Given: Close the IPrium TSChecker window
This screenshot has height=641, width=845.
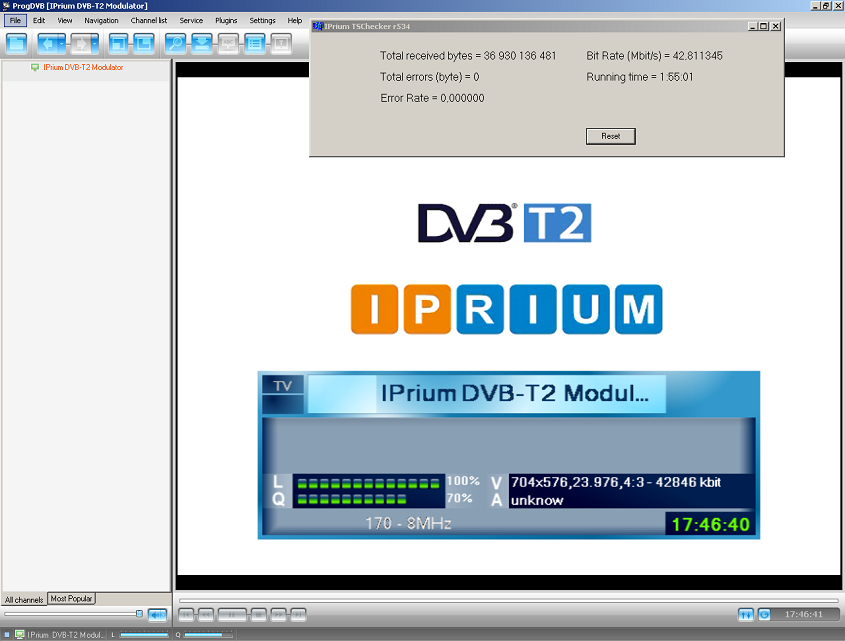Looking at the screenshot, I should [x=775, y=26].
